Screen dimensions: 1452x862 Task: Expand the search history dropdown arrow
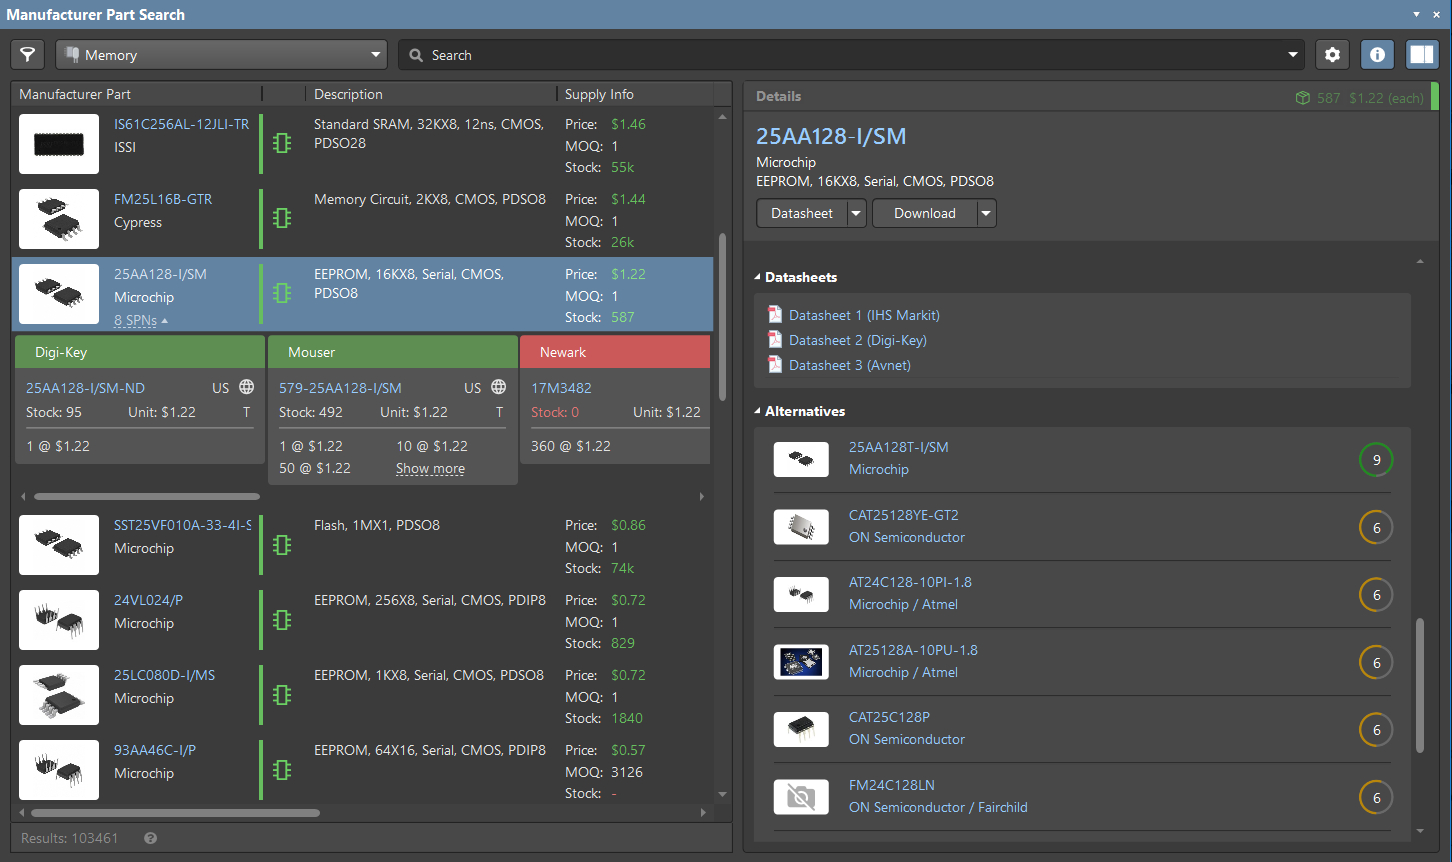pyautogui.click(x=1293, y=55)
